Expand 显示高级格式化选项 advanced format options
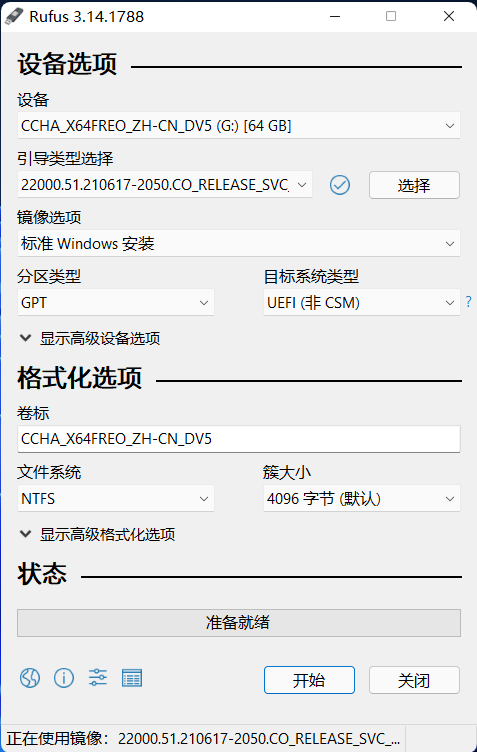 (97, 534)
